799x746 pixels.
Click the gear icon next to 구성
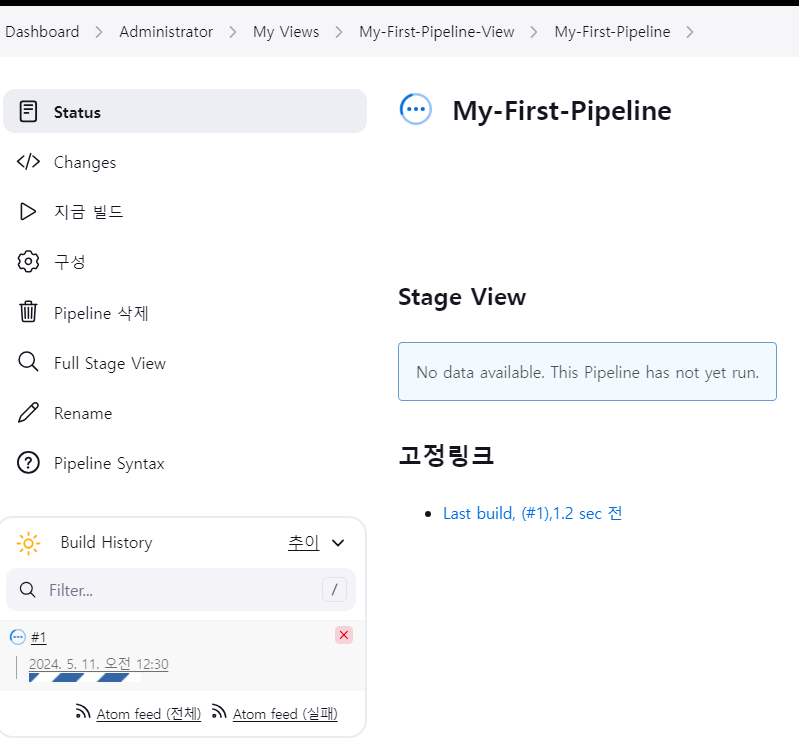[x=28, y=262]
